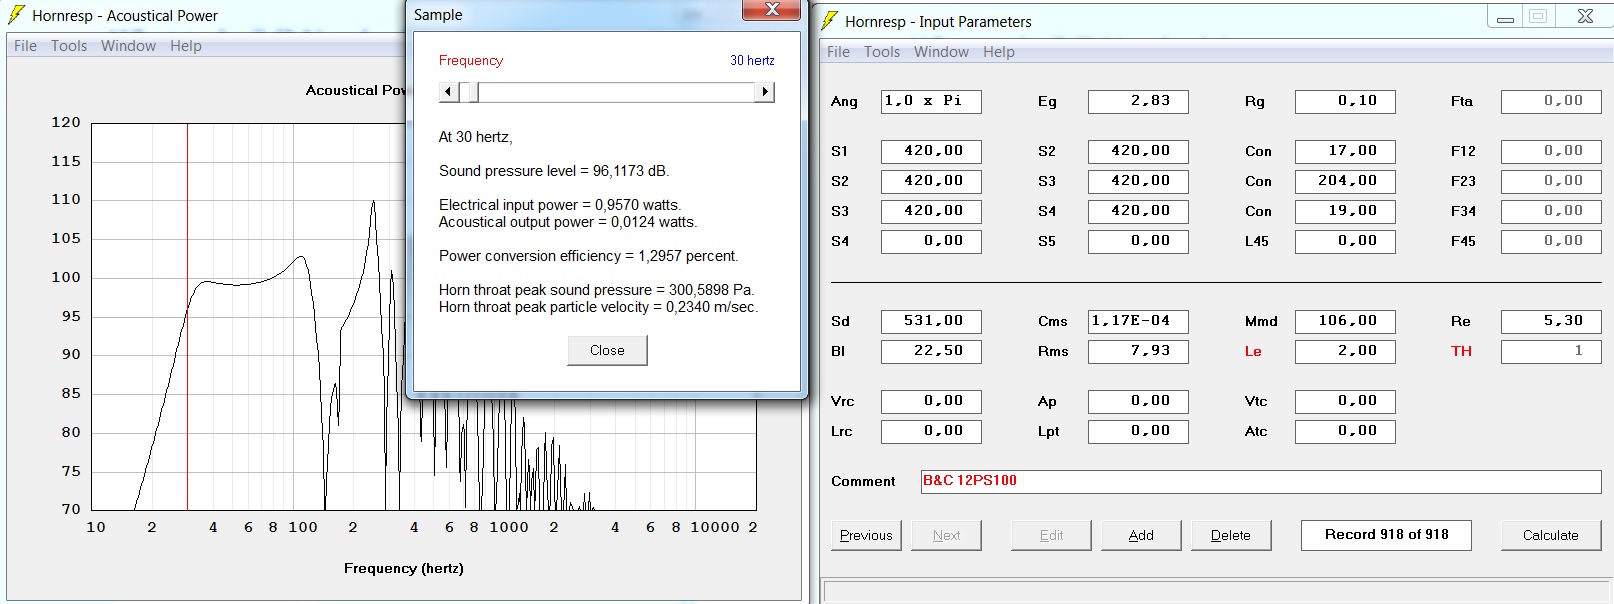Open File menu in Input Parameters window

(838, 52)
